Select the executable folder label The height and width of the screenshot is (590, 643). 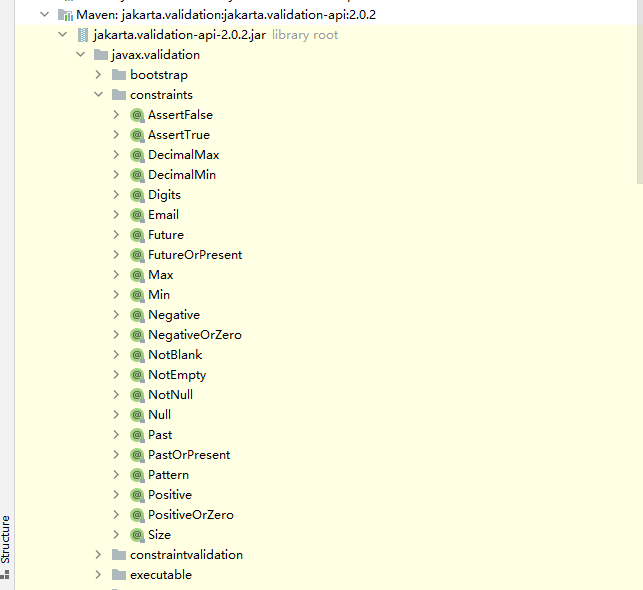click(161, 575)
